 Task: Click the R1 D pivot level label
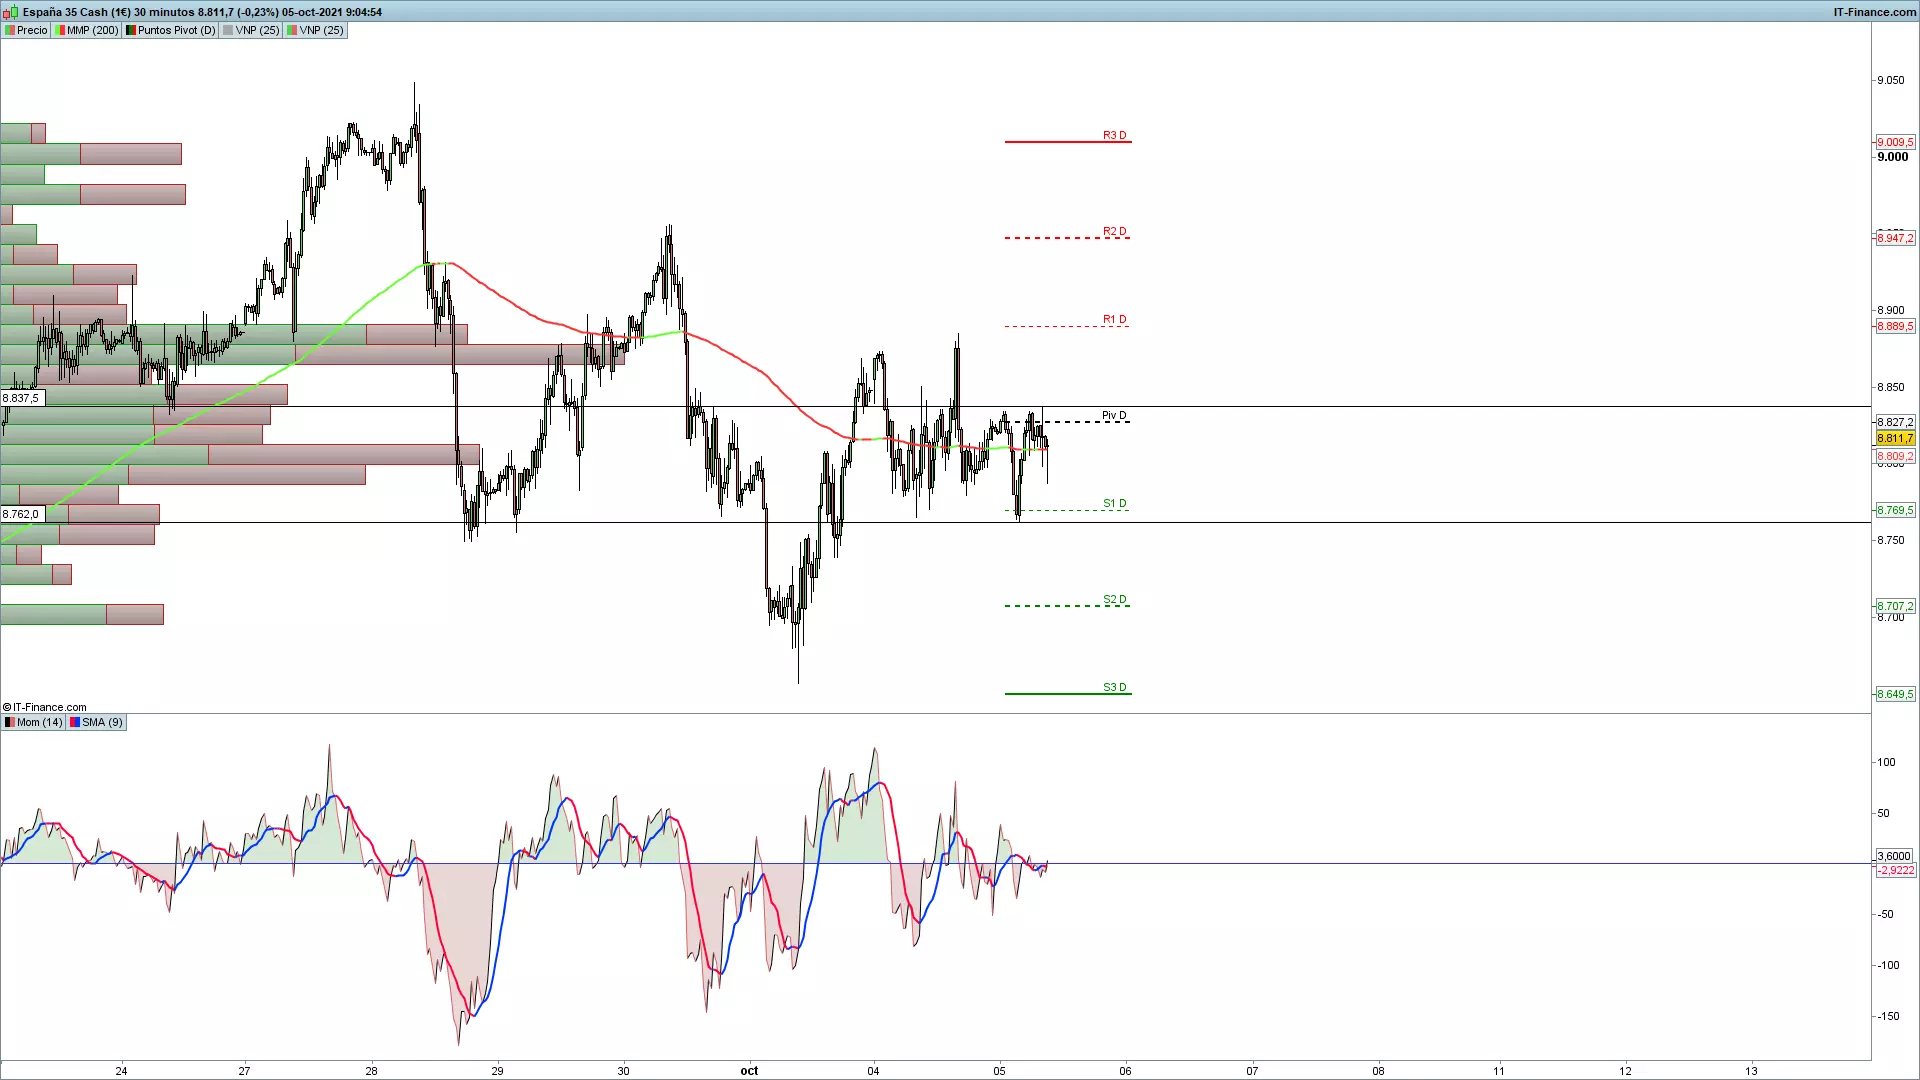(1114, 319)
